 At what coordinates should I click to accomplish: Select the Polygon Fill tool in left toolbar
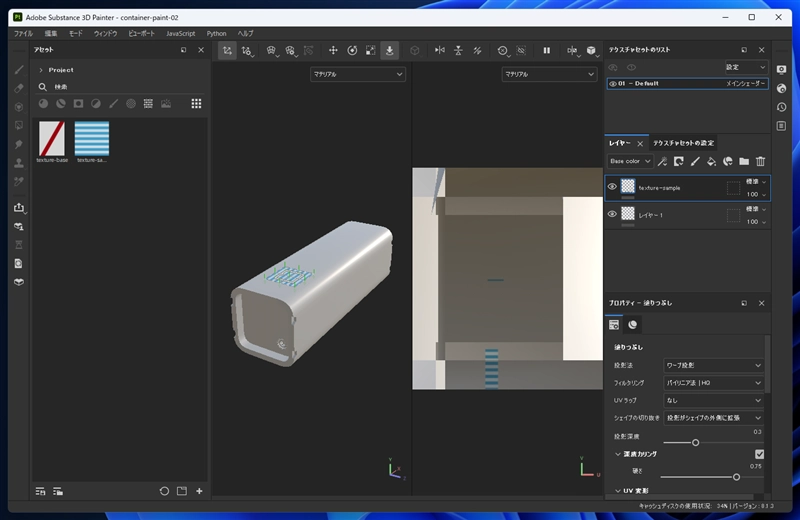(19, 126)
